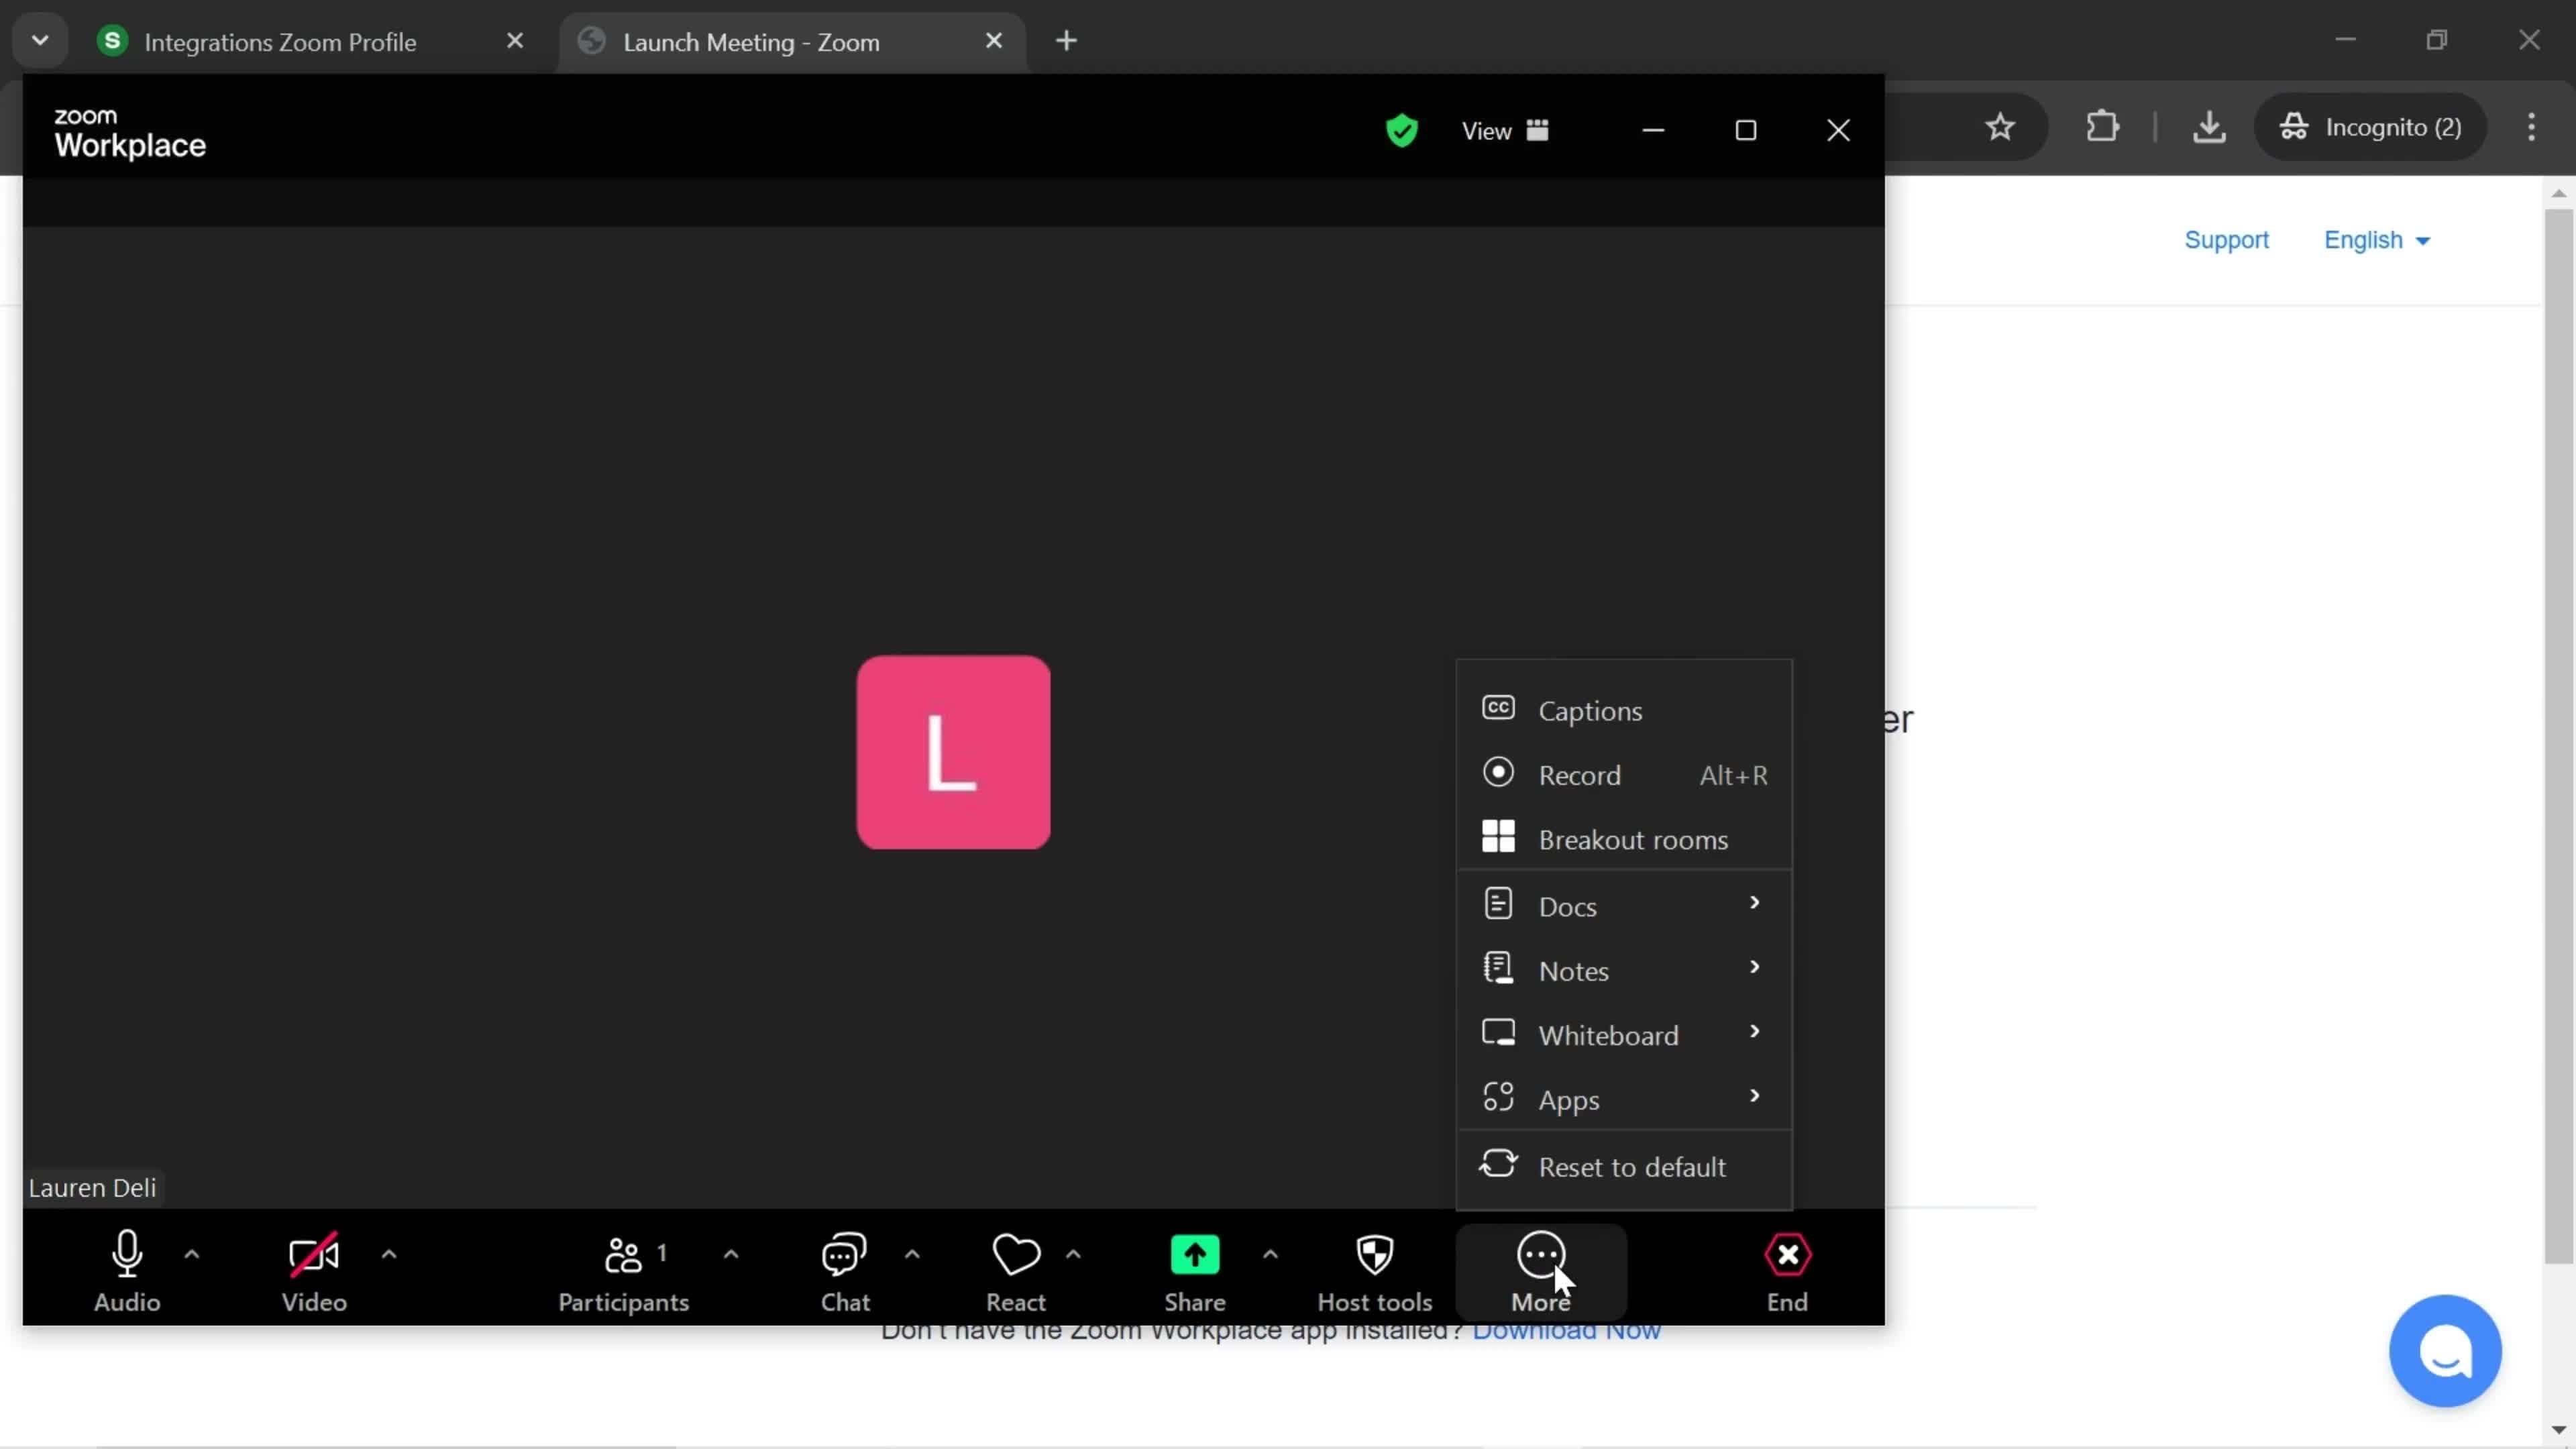Viewport: 2576px width, 1449px height.
Task: Close the Launch Meeting - Zoom tab
Action: (x=994, y=41)
